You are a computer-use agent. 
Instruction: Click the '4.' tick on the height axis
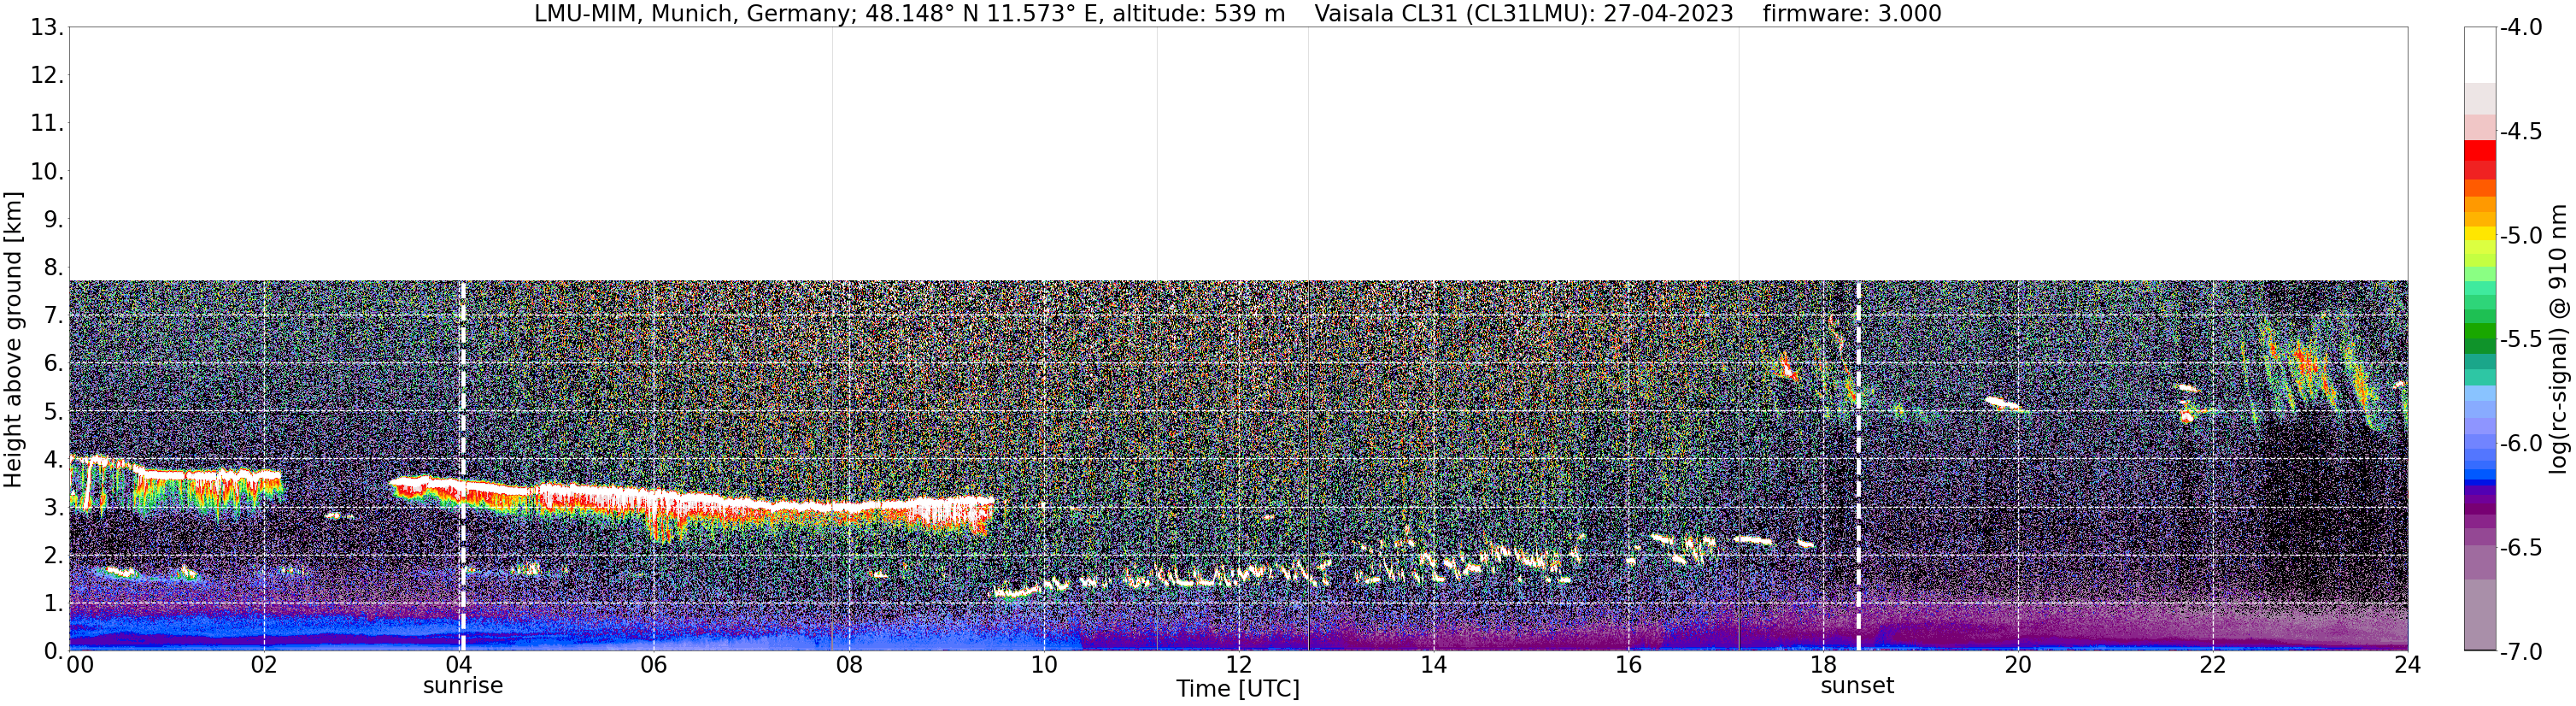tap(53, 459)
